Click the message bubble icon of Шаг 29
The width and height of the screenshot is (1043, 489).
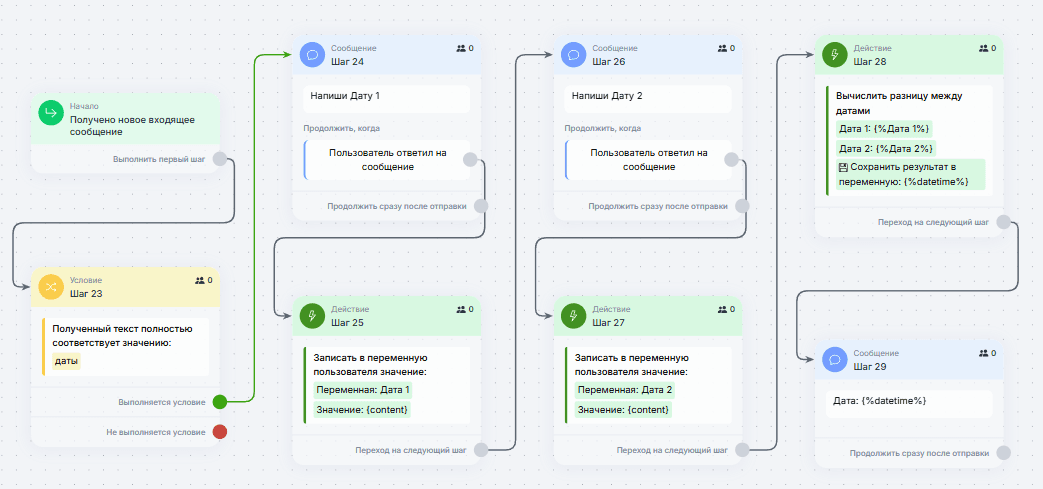(x=834, y=360)
